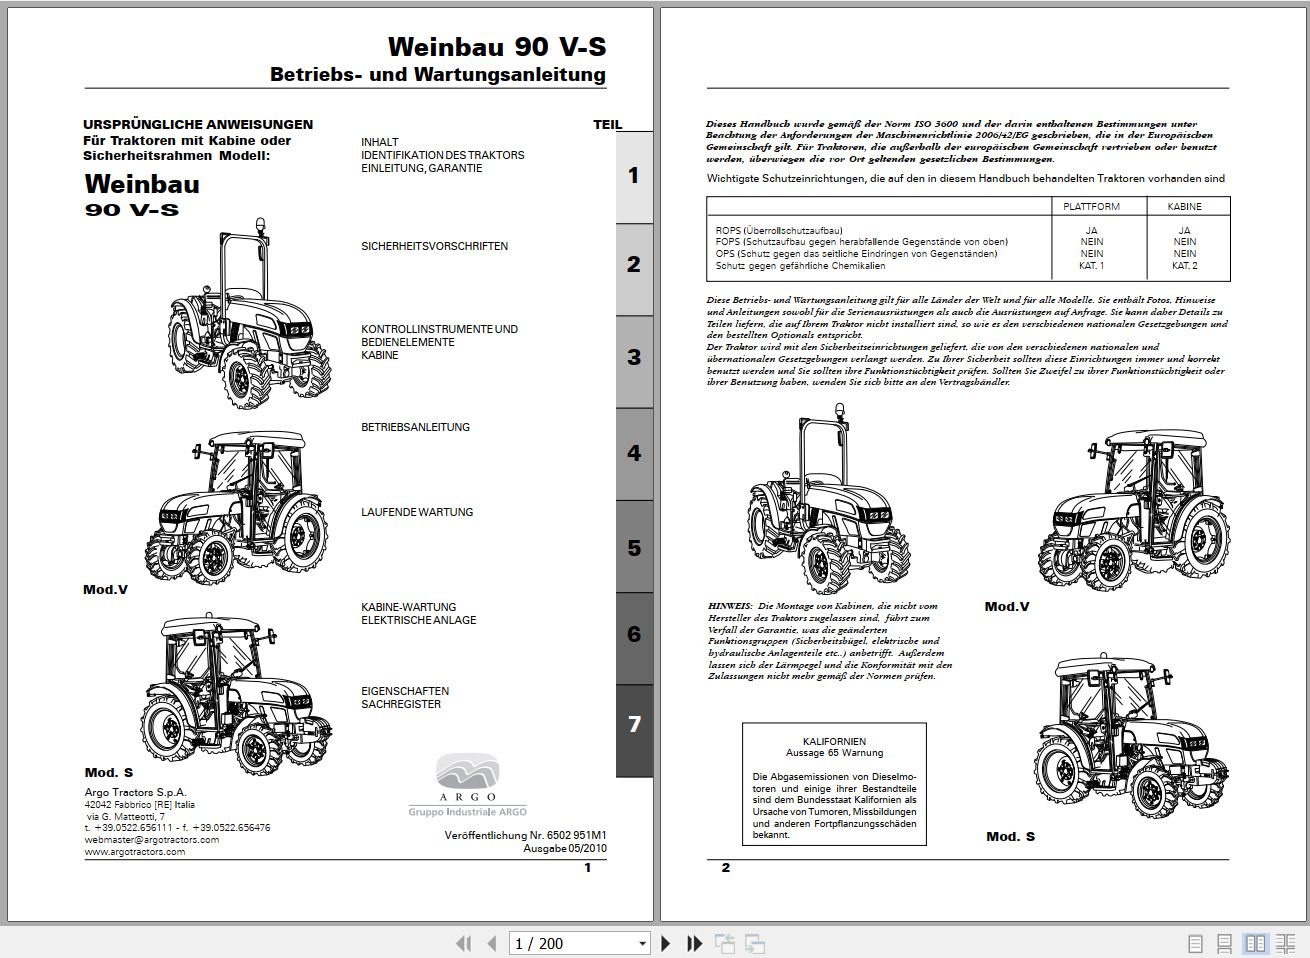Select section tab 5 on the index
The height and width of the screenshot is (958, 1310).
point(634,548)
